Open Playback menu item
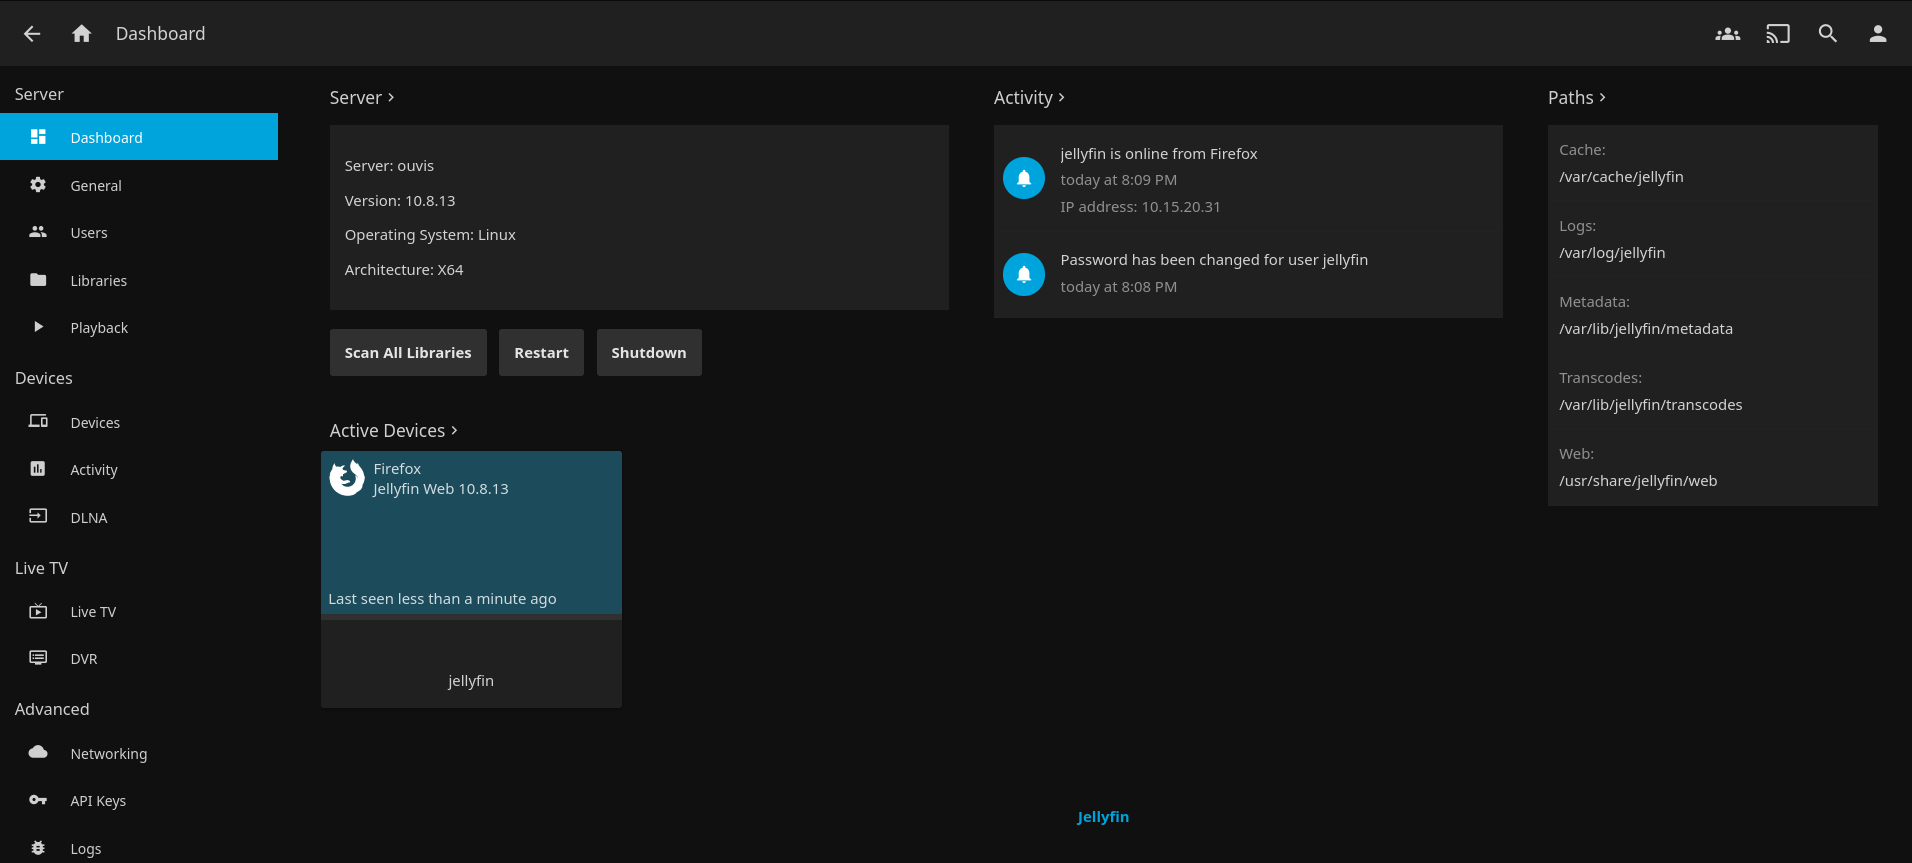1912x863 pixels. point(139,327)
